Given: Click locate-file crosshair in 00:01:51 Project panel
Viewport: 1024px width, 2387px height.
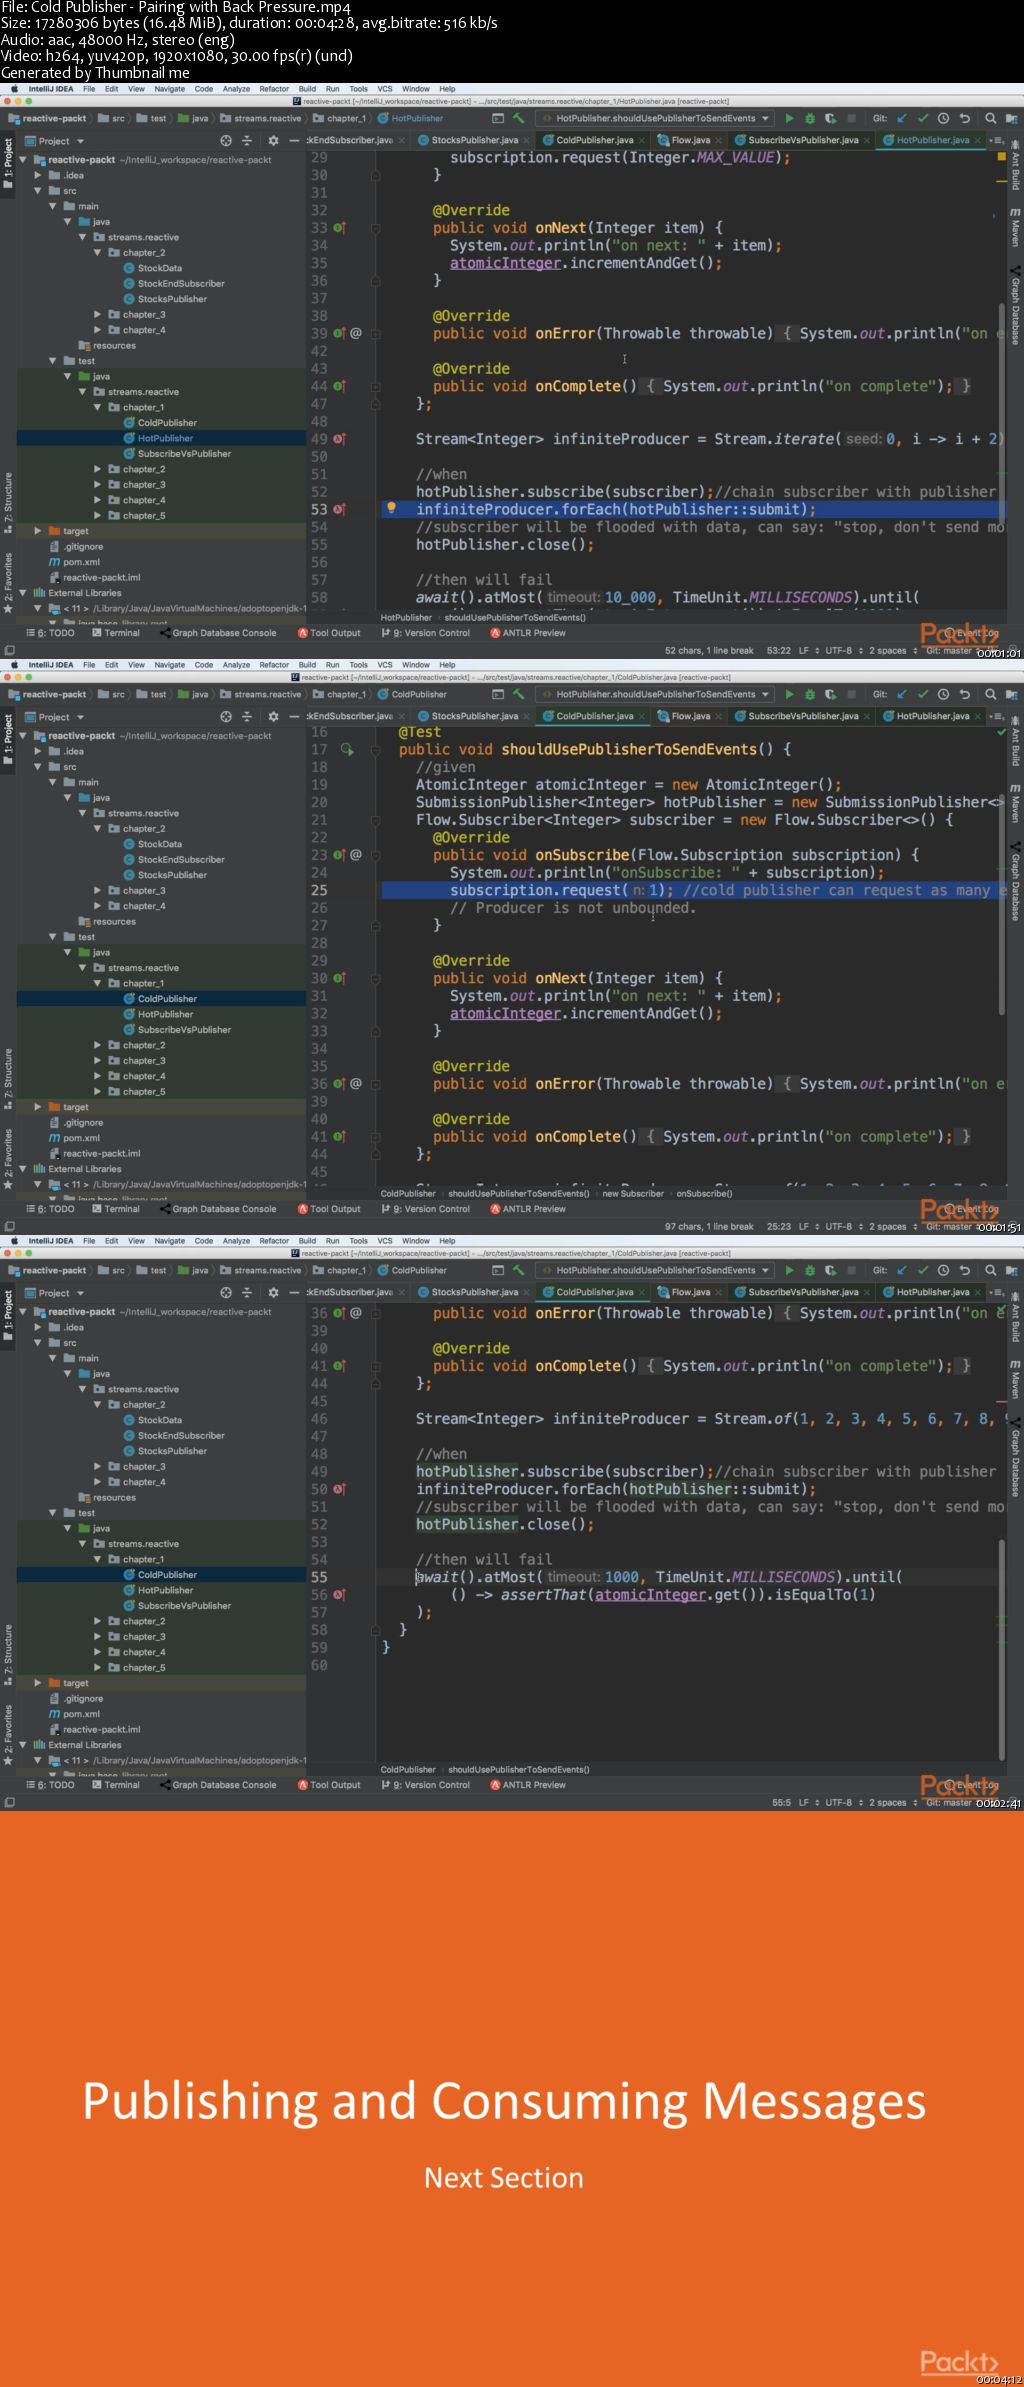Looking at the screenshot, I should [226, 717].
